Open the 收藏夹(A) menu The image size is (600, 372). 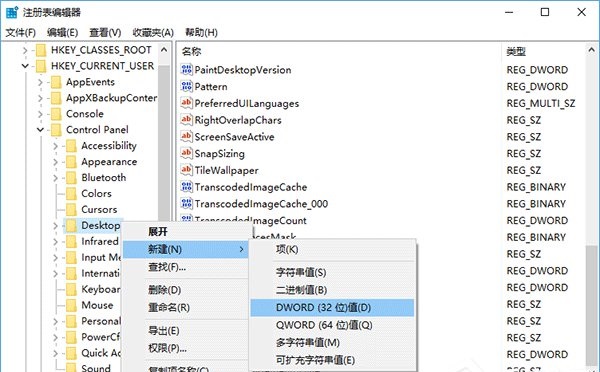(x=153, y=33)
